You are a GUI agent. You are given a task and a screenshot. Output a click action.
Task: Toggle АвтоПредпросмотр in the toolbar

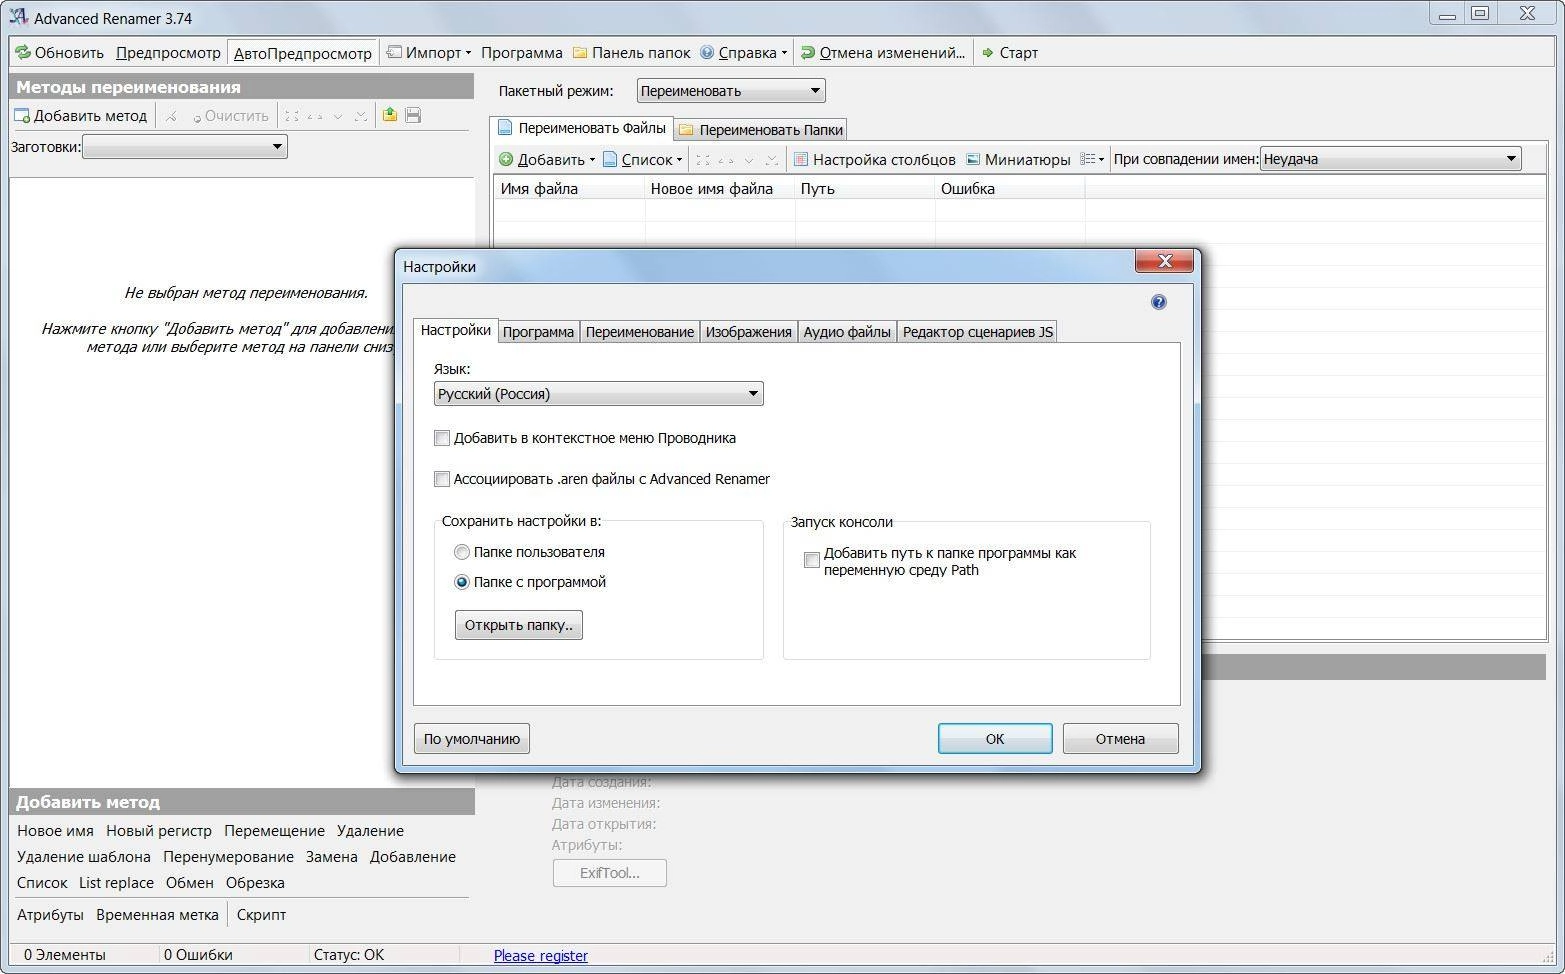coord(302,53)
